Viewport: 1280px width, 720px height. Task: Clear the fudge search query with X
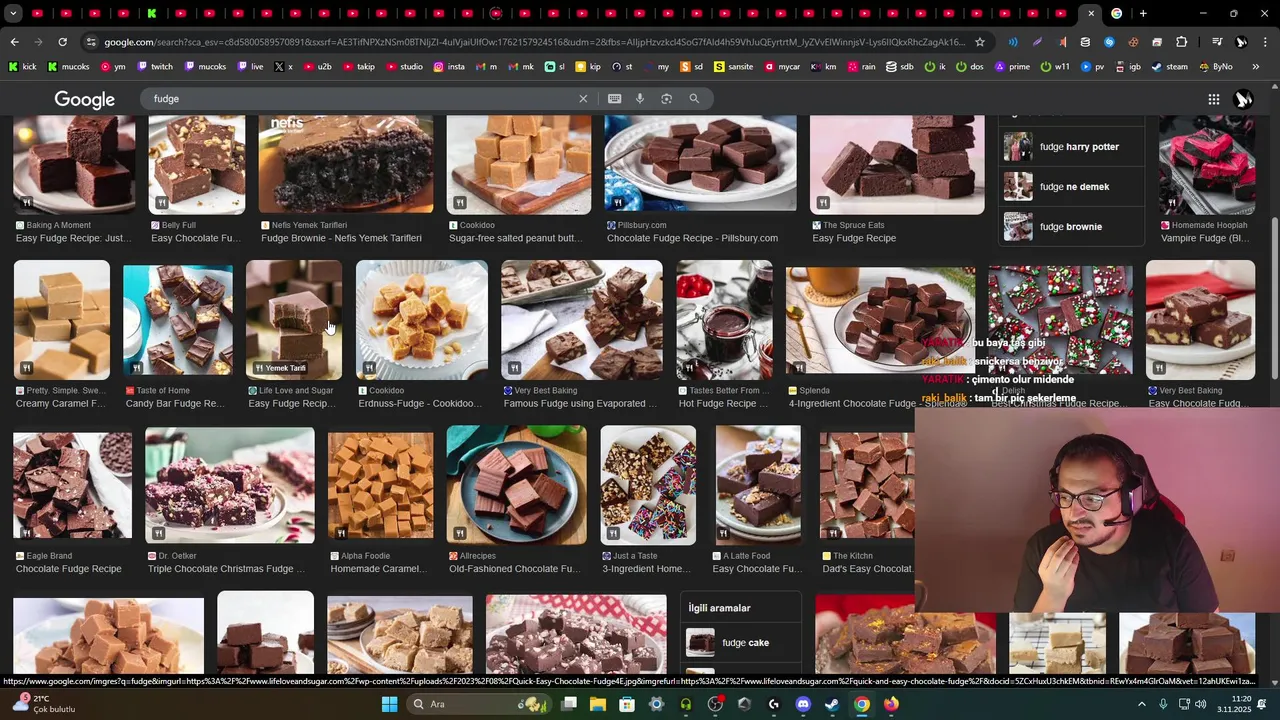[583, 99]
